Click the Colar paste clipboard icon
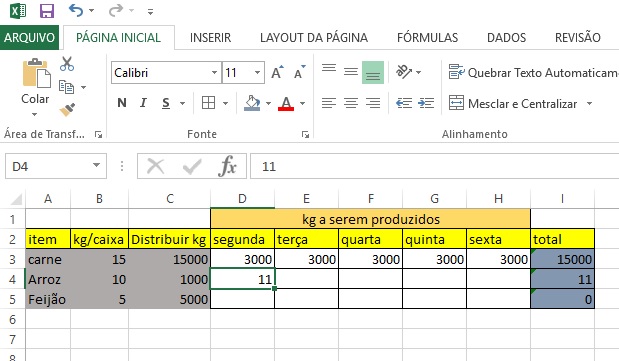 [x=36, y=73]
